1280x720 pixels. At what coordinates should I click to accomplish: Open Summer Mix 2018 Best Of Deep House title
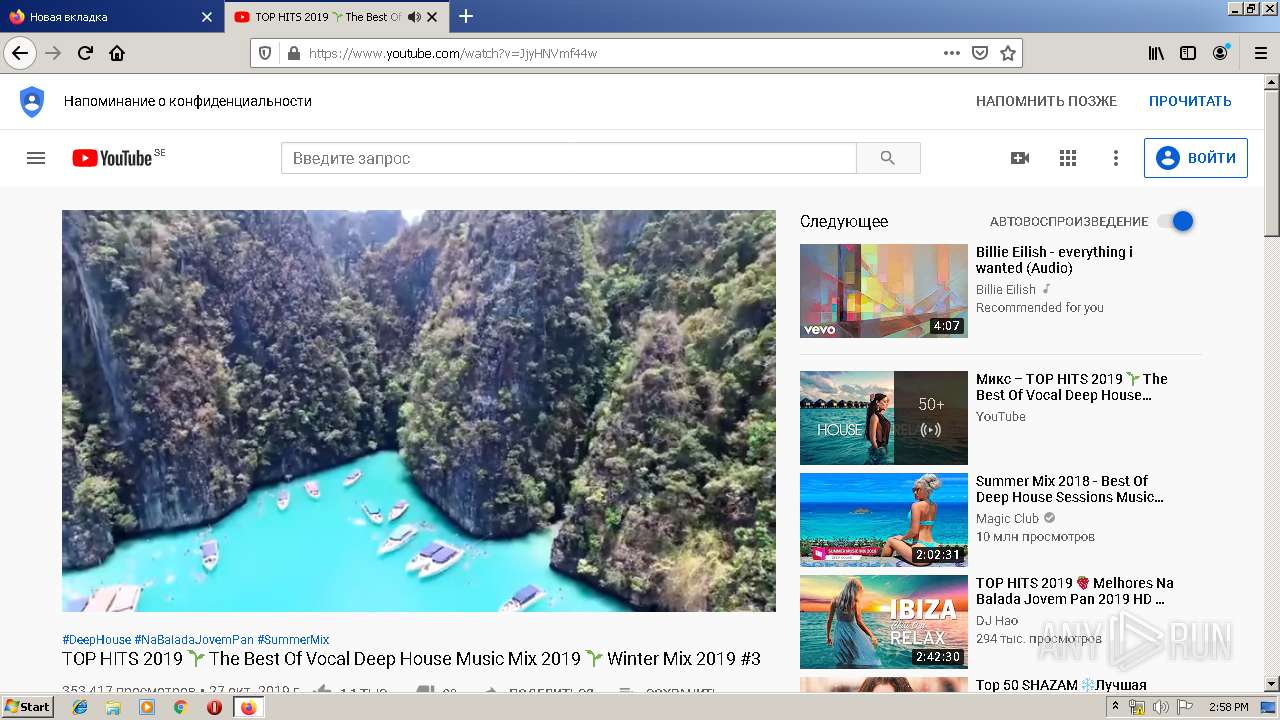tap(1070, 489)
